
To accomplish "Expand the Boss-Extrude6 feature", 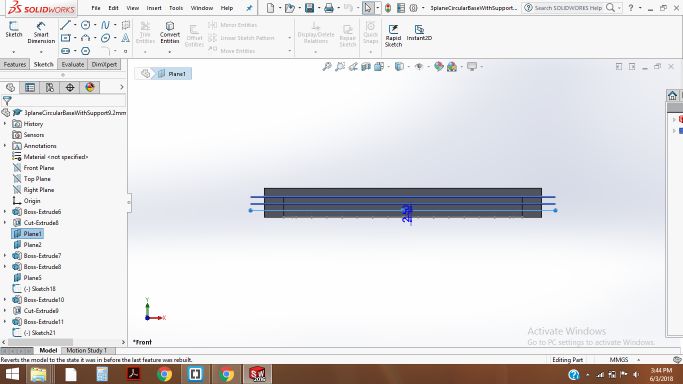I will [x=5, y=212].
